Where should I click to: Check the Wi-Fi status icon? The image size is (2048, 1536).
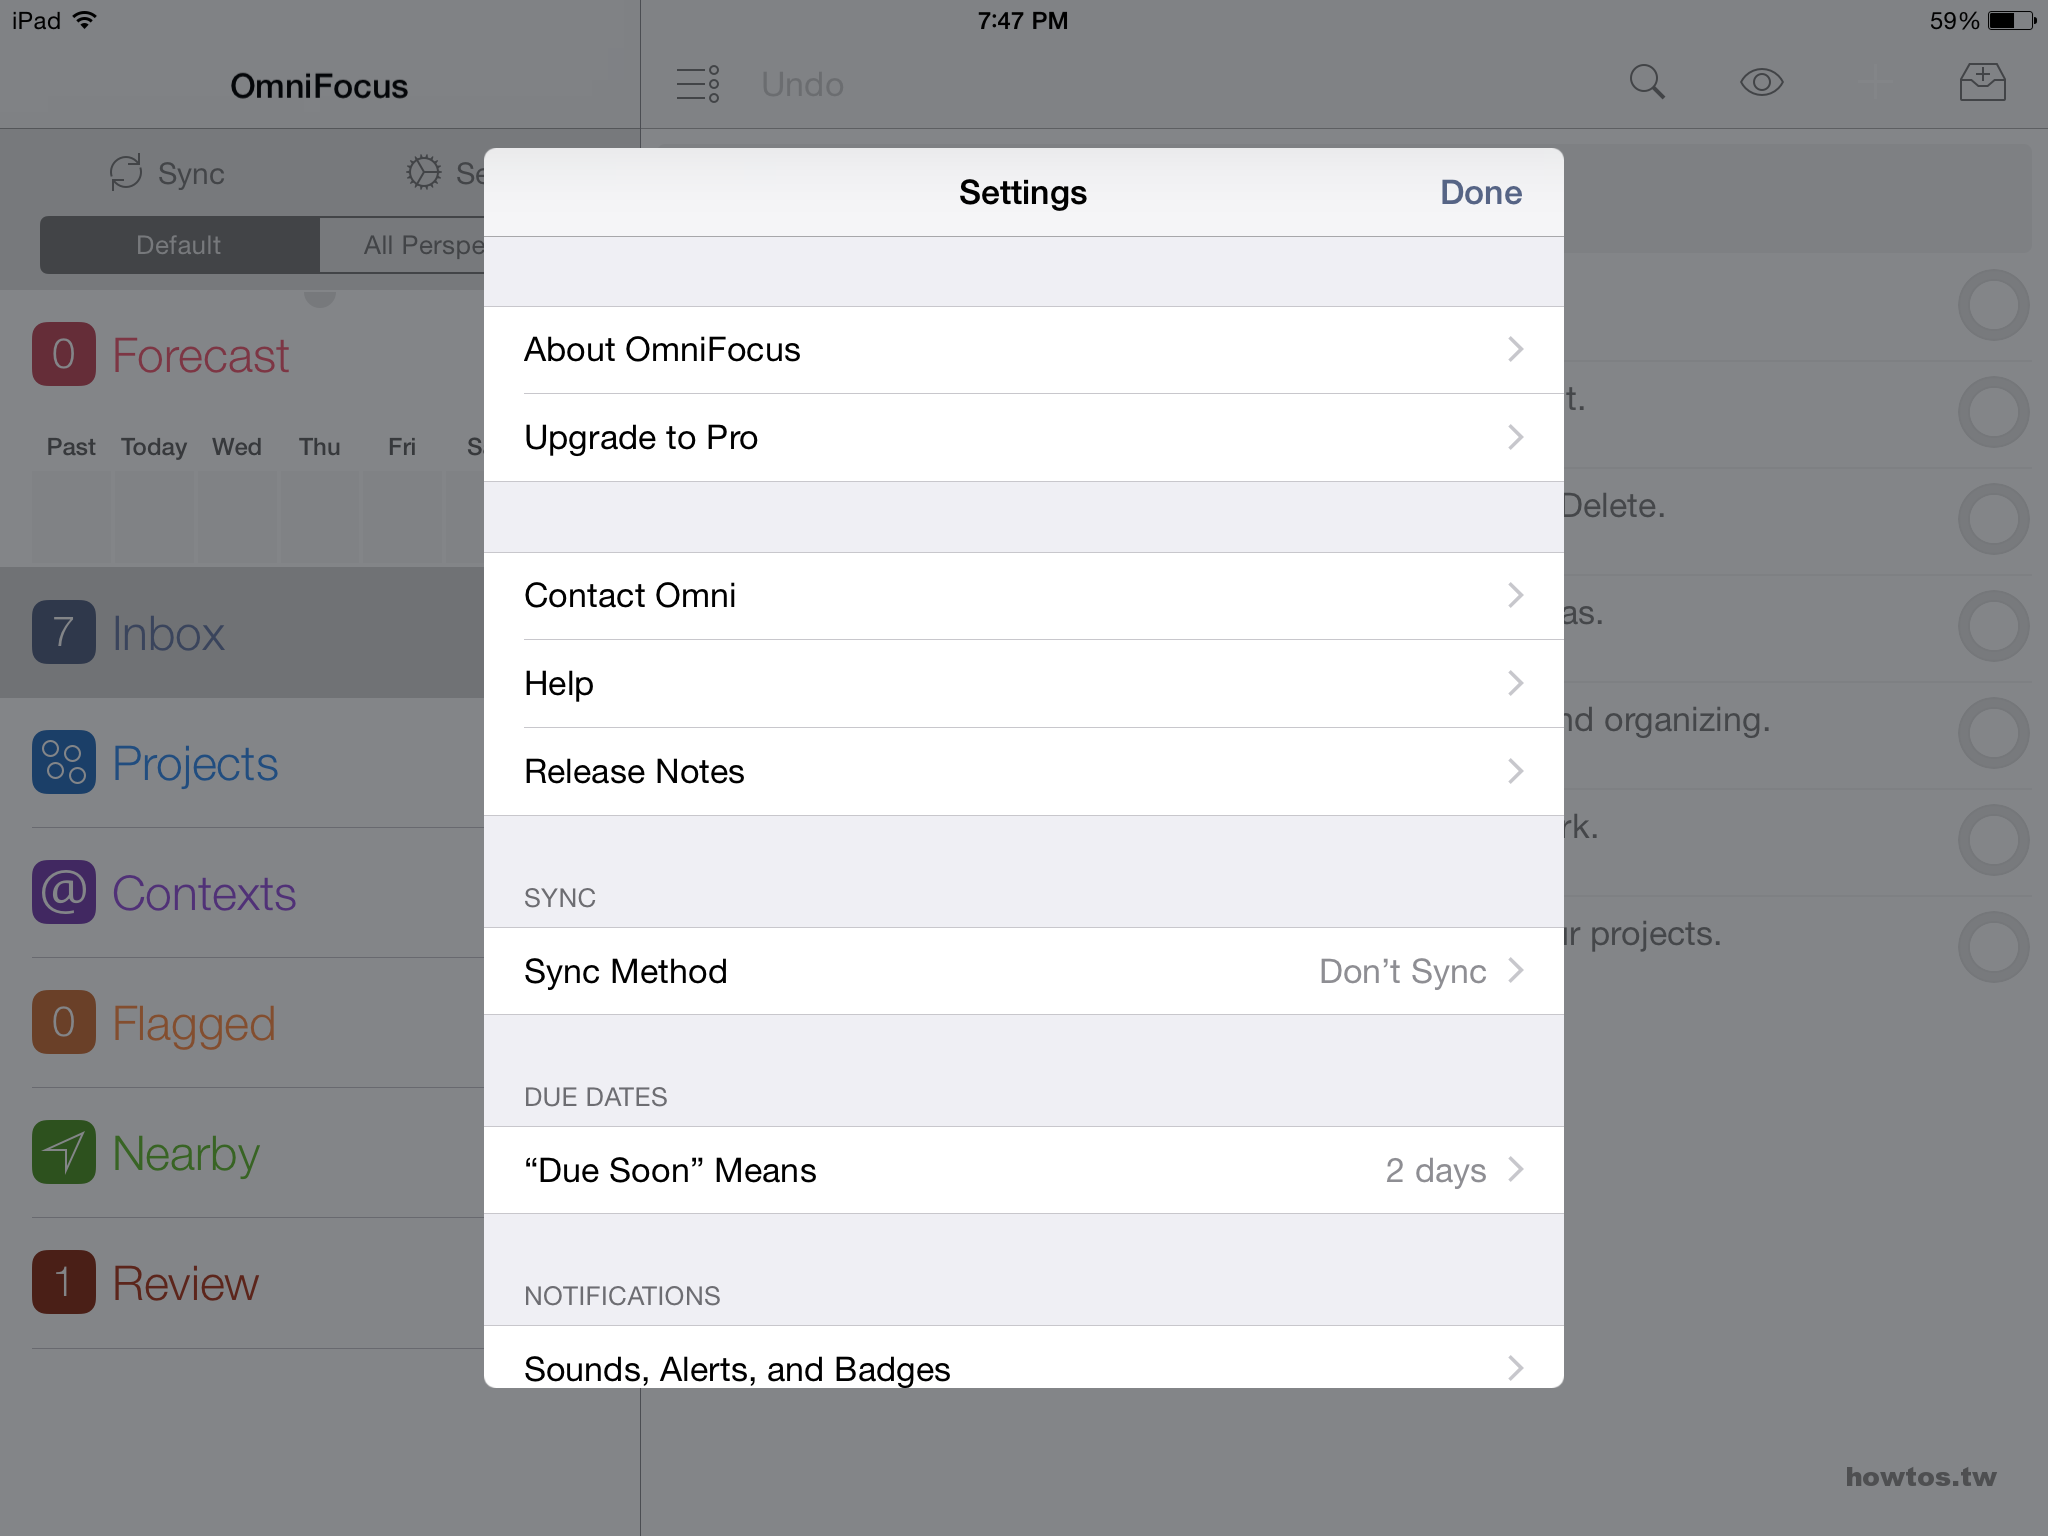85,20
